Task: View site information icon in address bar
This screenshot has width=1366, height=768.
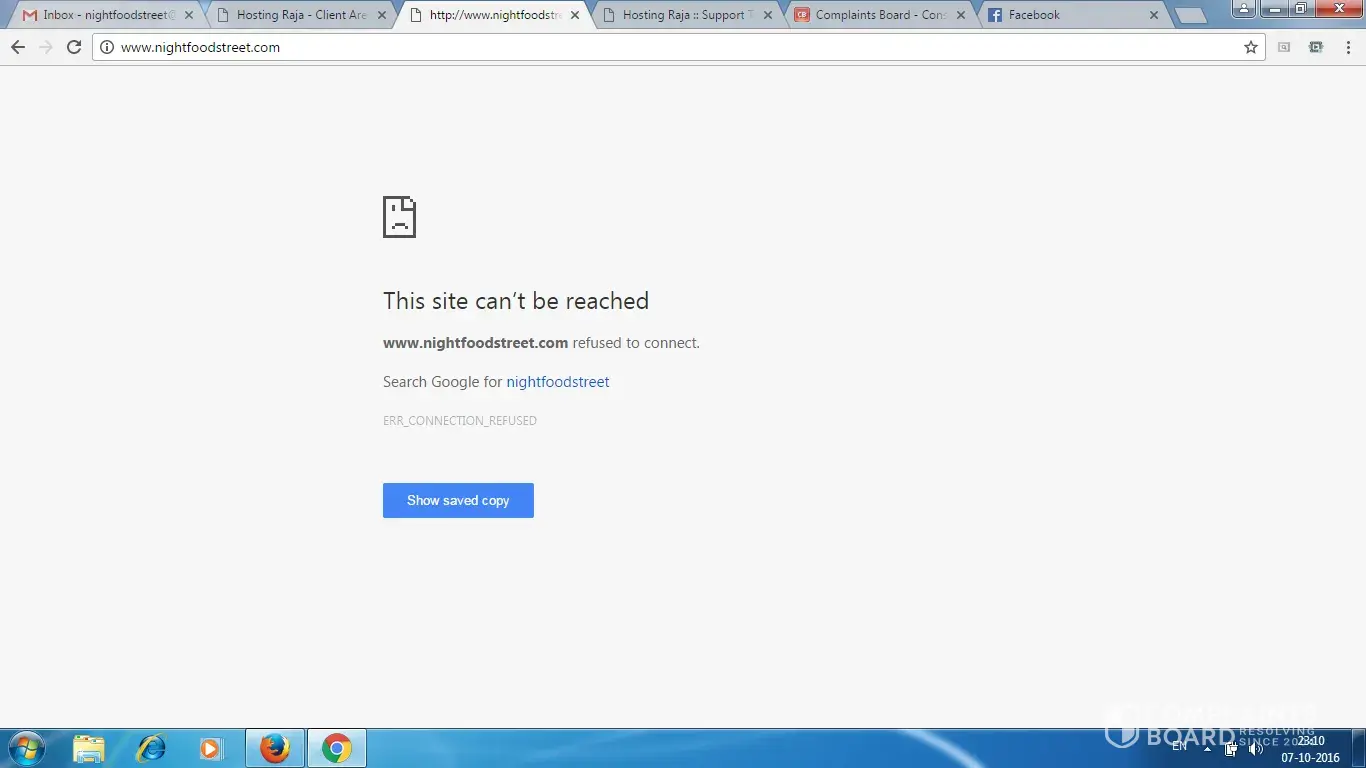Action: pyautogui.click(x=107, y=47)
